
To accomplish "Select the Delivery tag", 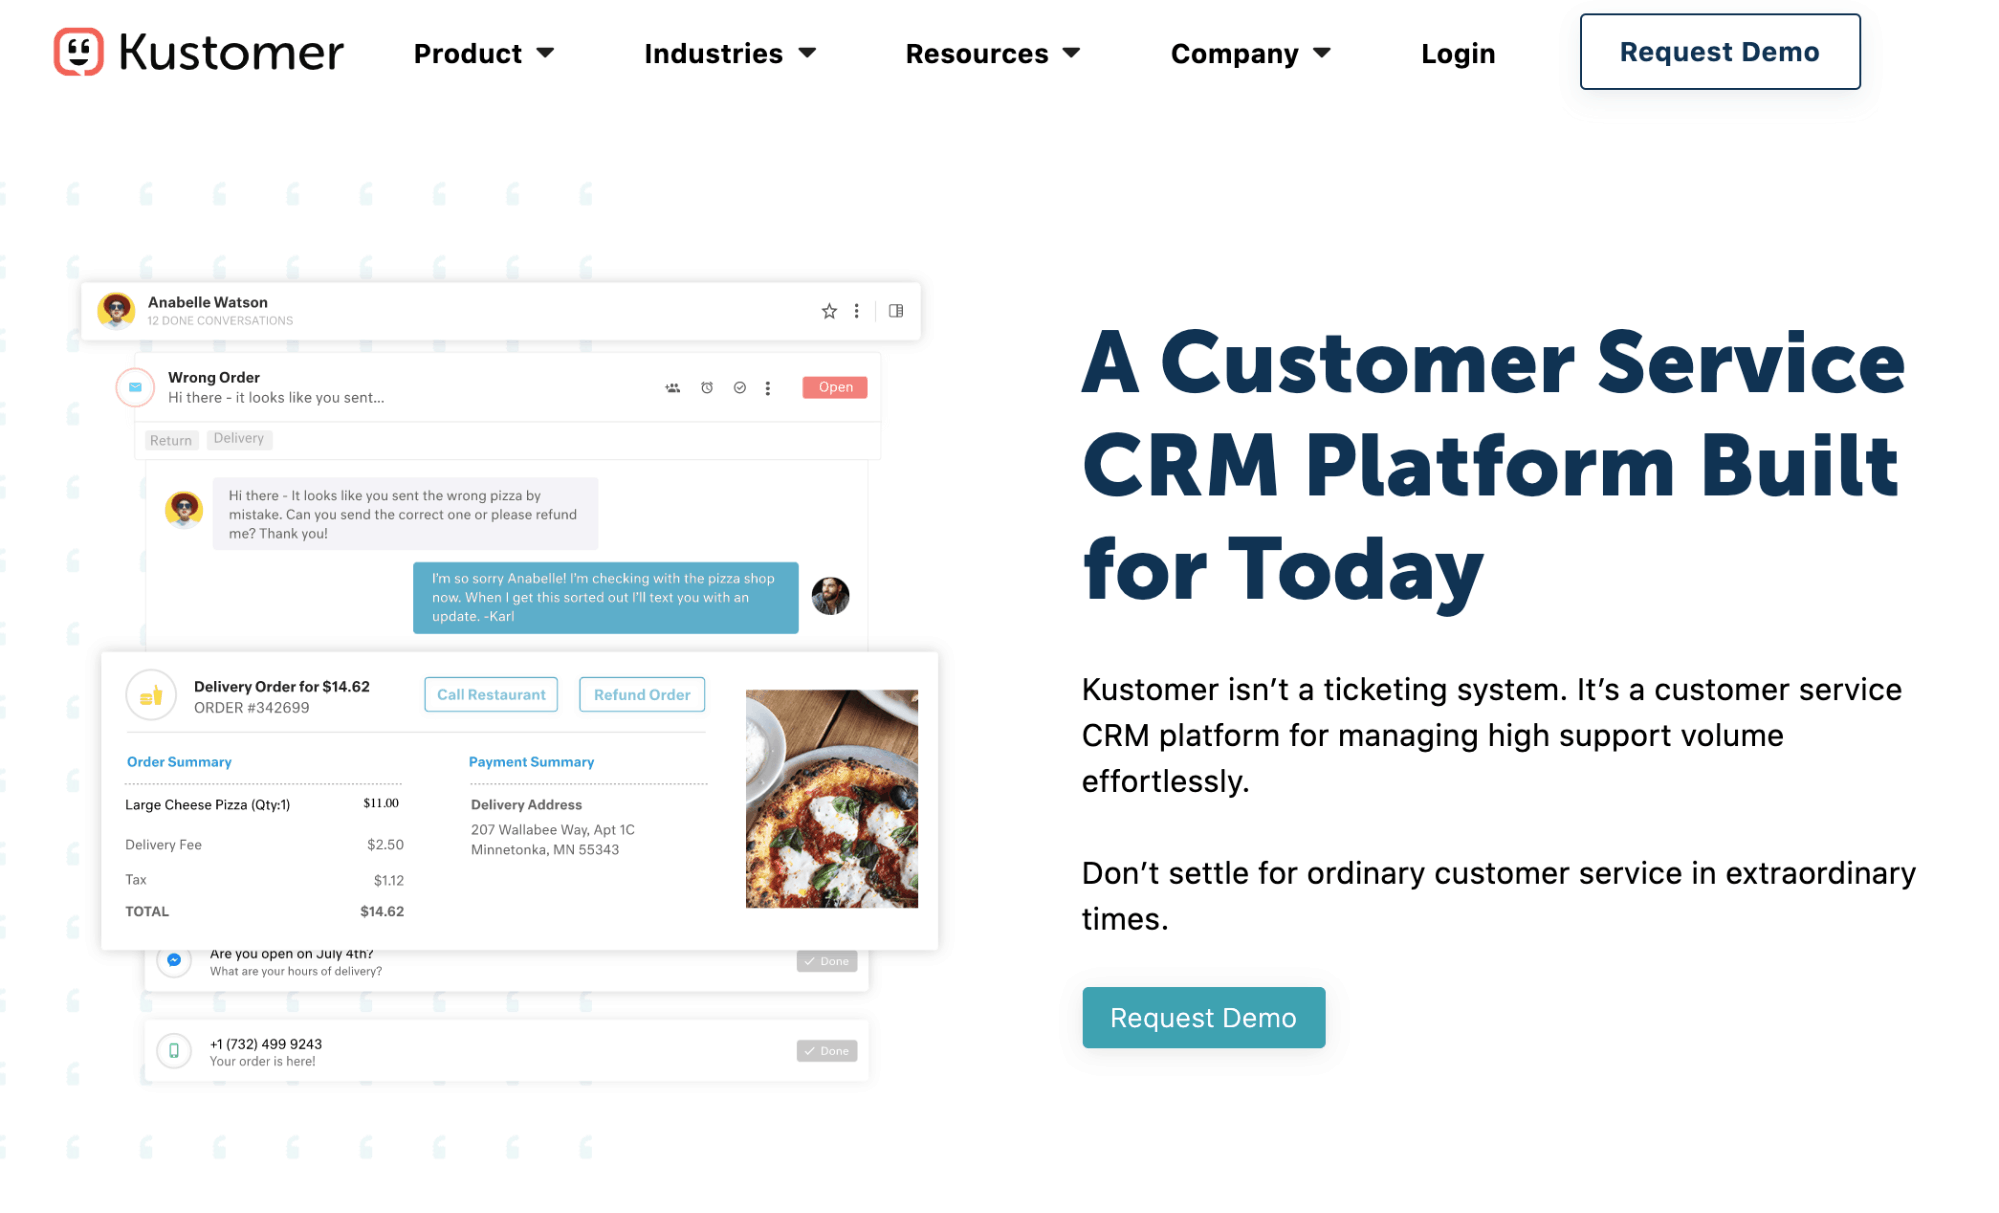I will (x=239, y=439).
